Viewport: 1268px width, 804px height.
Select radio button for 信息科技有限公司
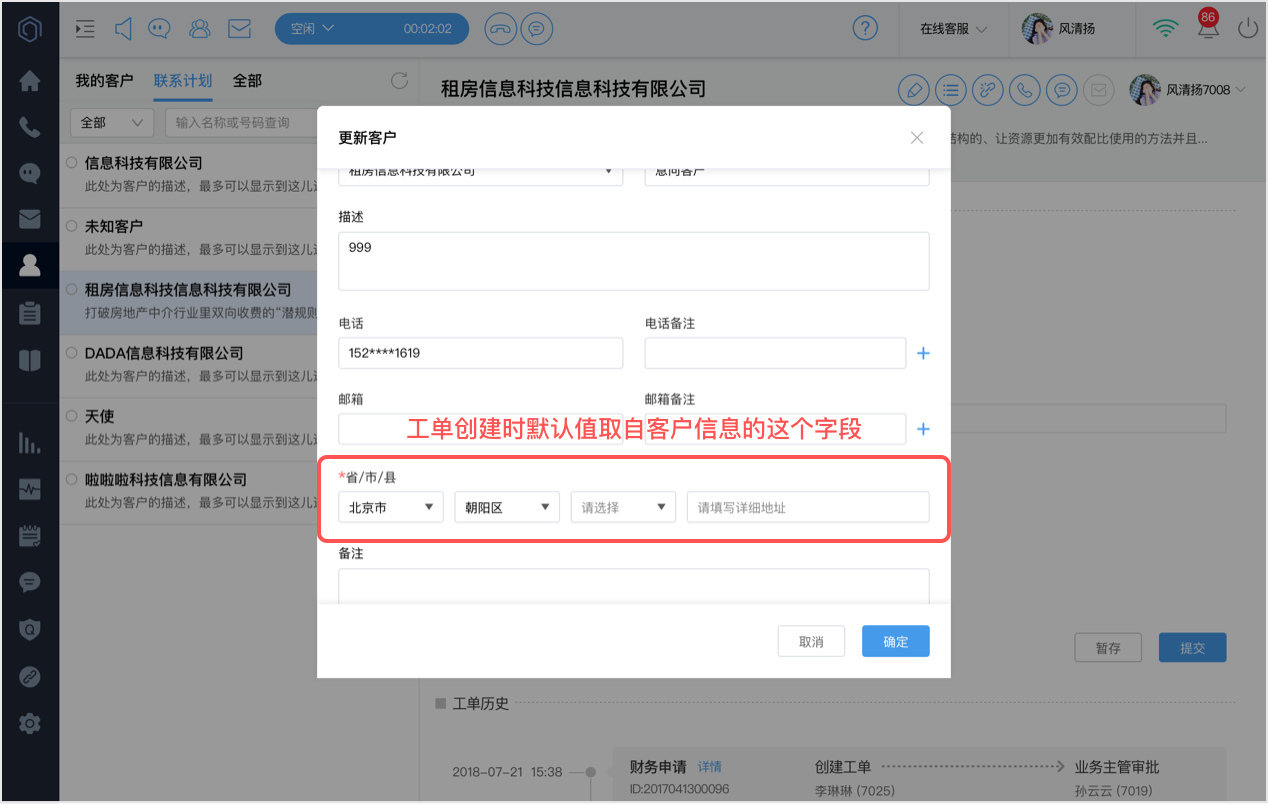pos(72,162)
